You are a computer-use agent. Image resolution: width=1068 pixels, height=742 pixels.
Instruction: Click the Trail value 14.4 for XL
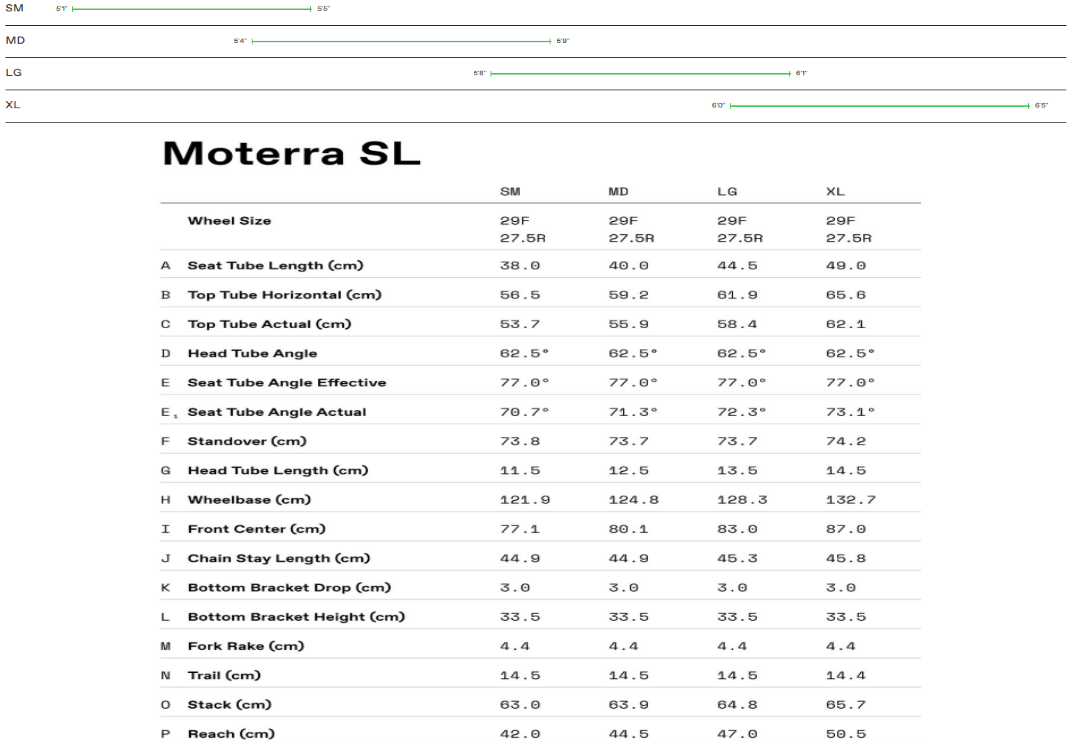[845, 676]
